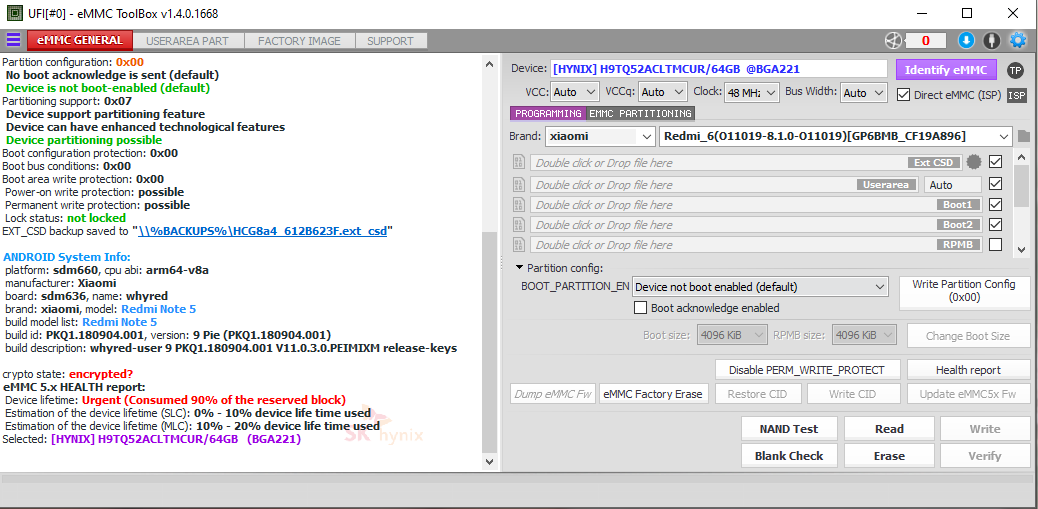Switch to FACTORY IMAGE tab
The height and width of the screenshot is (509, 1038).
click(299, 41)
